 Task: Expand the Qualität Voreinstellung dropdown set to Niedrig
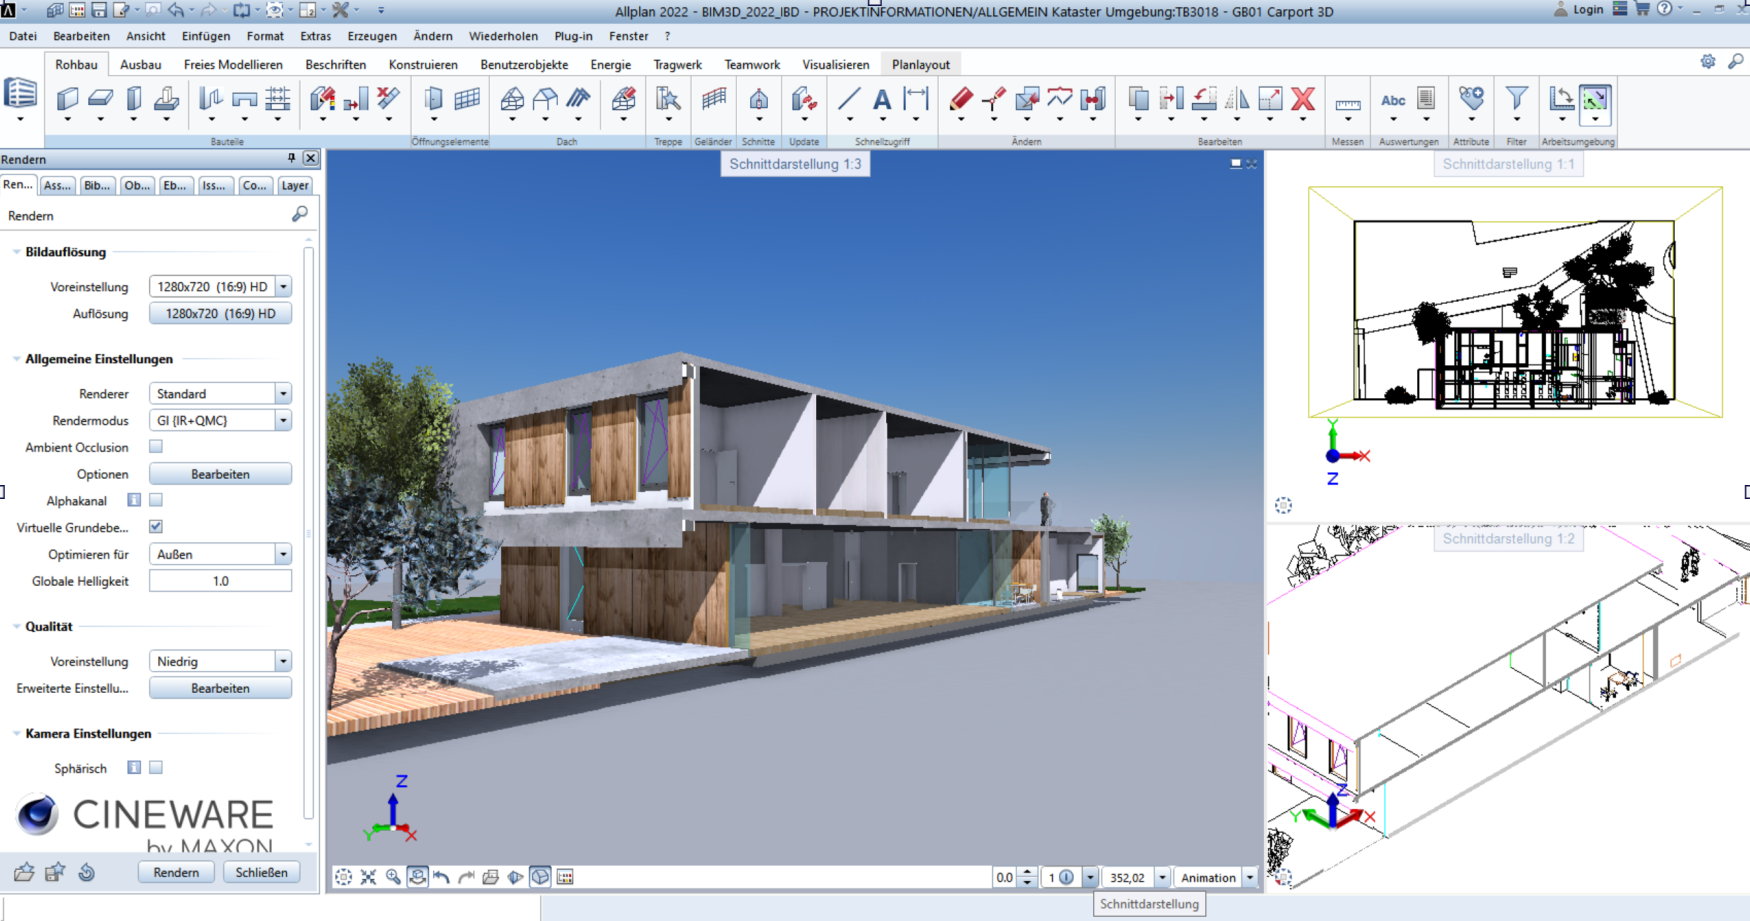point(220,662)
